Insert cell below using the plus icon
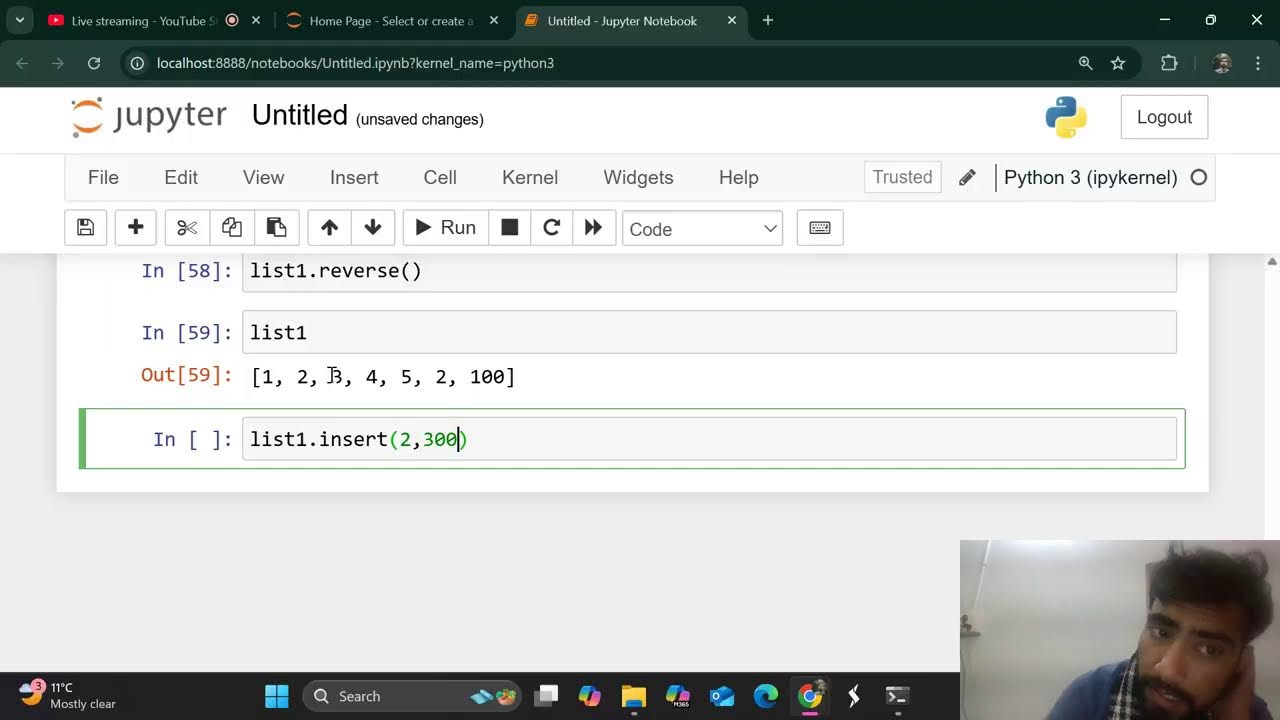 tap(136, 228)
